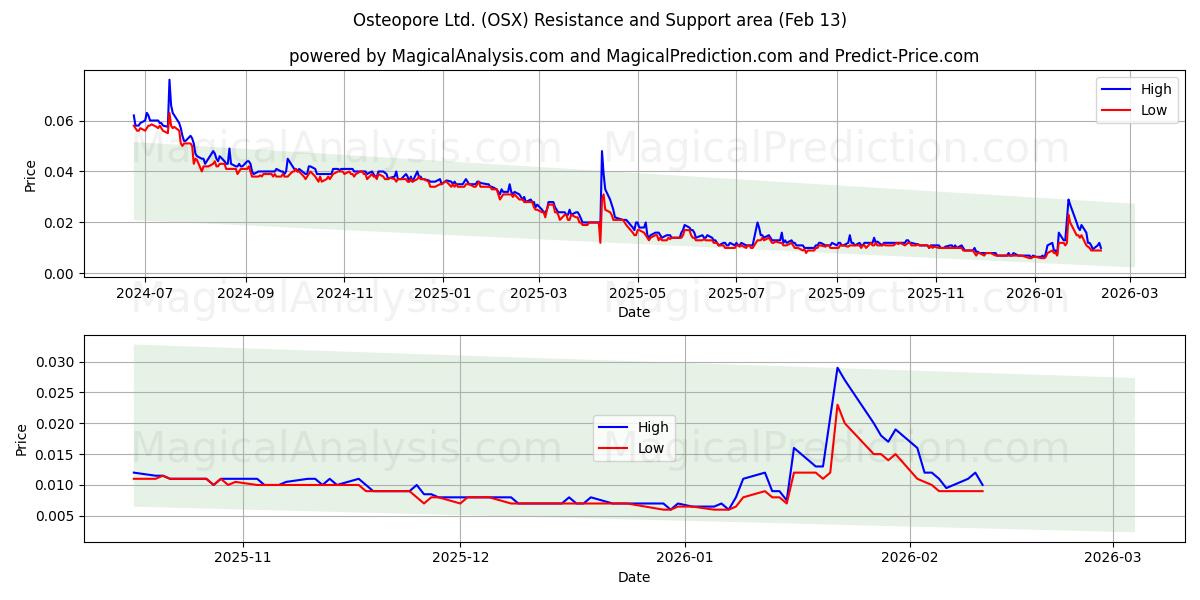Click the '0.030' y-axis label on bottom chart
Viewport: 1200px width, 600px height.
(57, 362)
